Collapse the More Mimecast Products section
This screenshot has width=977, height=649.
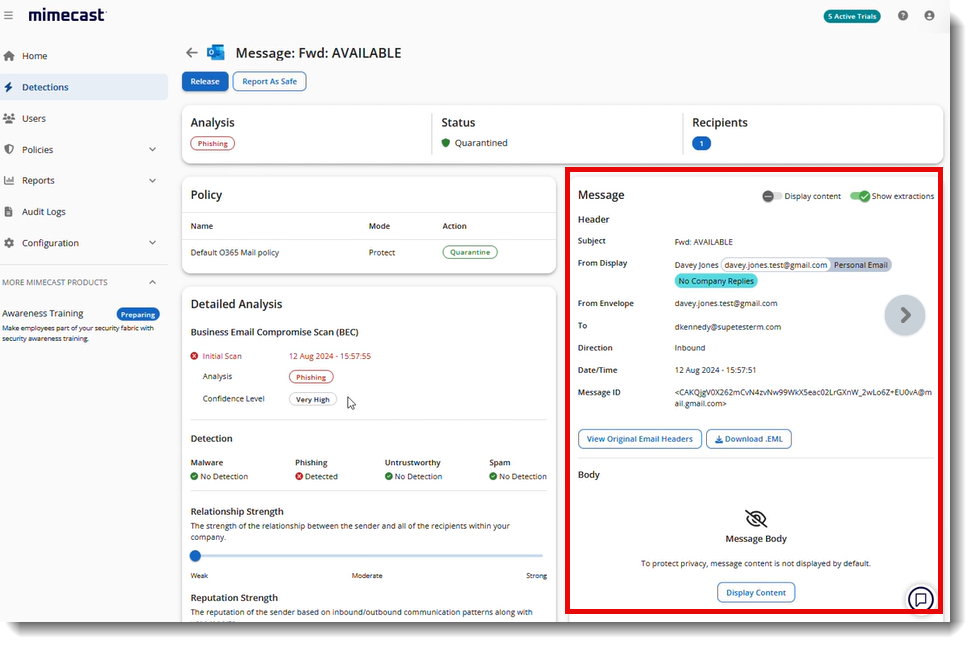[x=153, y=282]
